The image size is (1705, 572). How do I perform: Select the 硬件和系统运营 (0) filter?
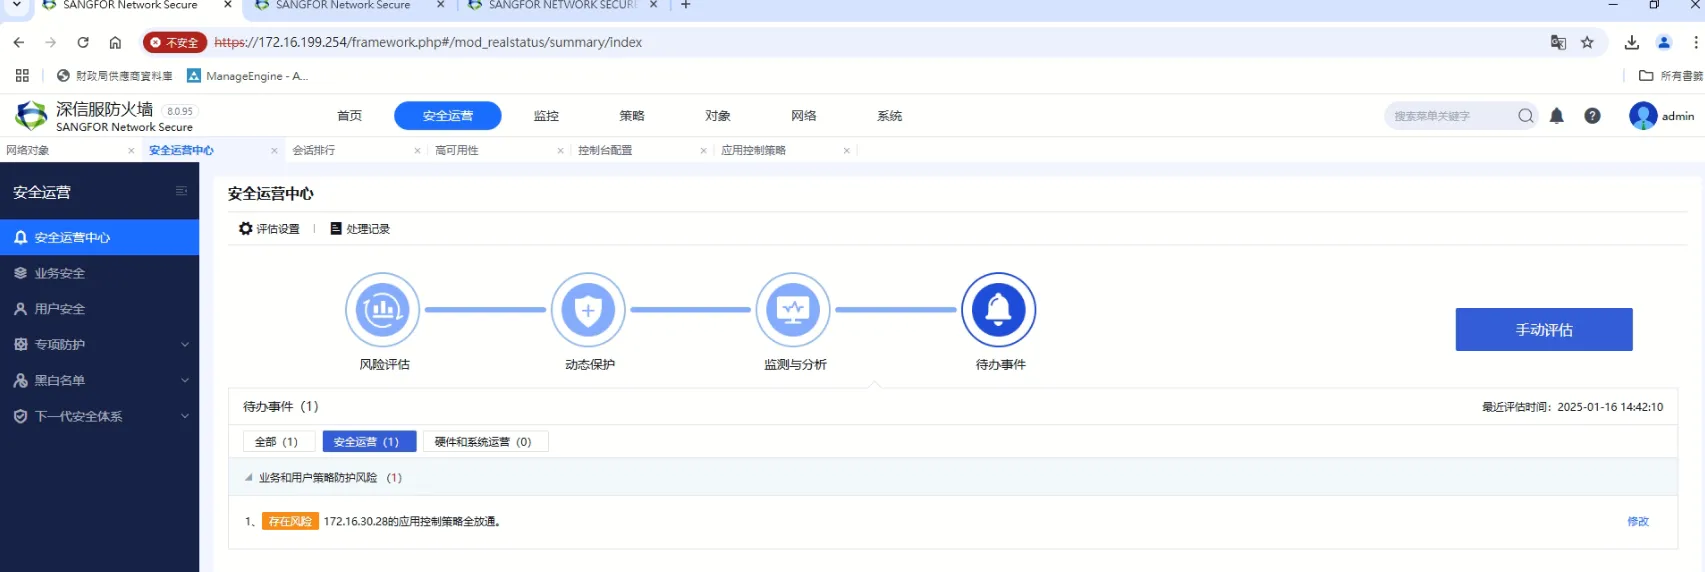[x=484, y=442]
